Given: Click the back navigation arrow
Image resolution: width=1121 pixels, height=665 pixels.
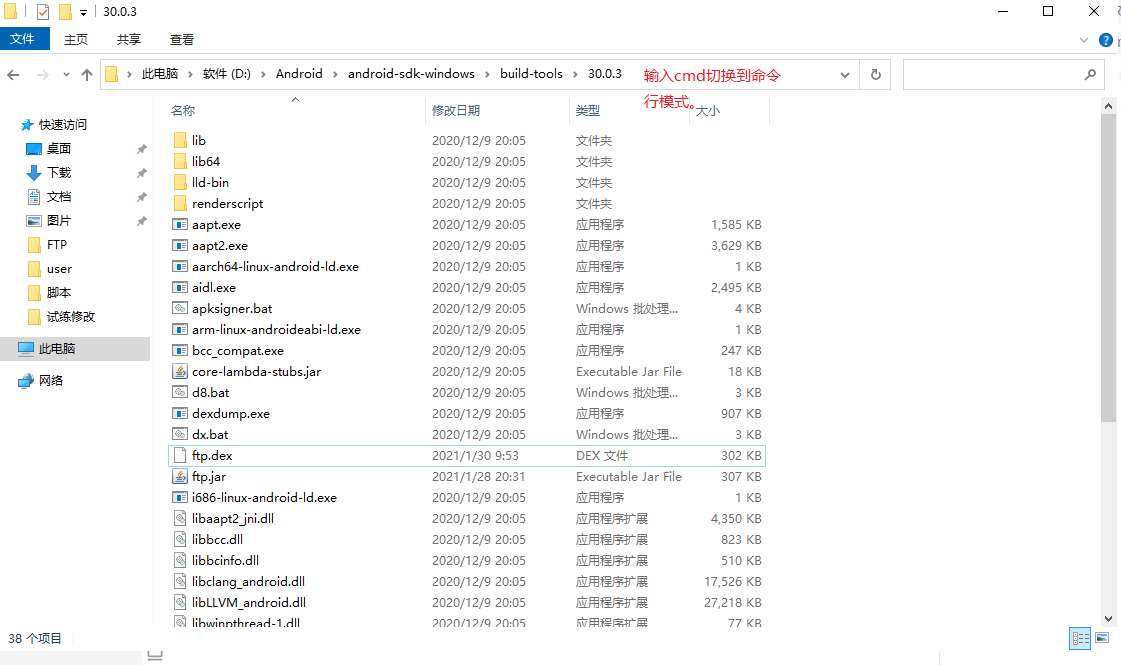Looking at the screenshot, I should click(16, 74).
